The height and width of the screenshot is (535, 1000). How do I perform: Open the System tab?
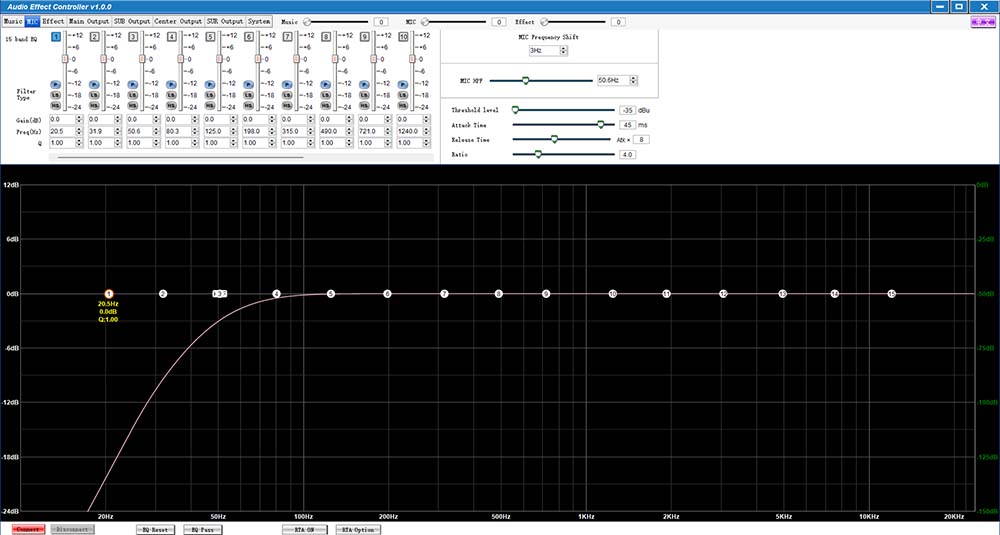tap(259, 21)
